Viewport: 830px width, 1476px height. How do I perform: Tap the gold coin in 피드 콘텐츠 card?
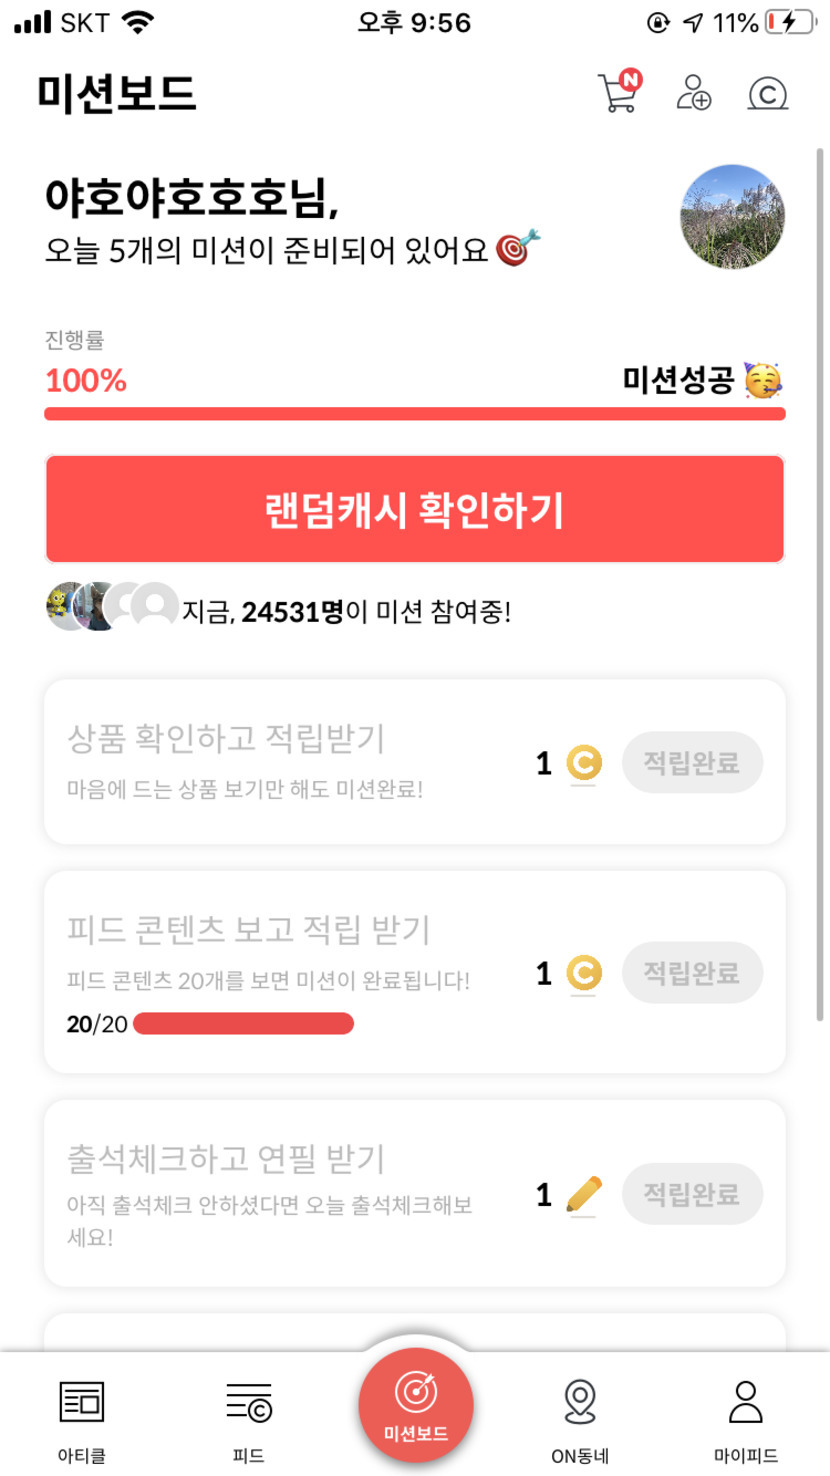tap(584, 973)
